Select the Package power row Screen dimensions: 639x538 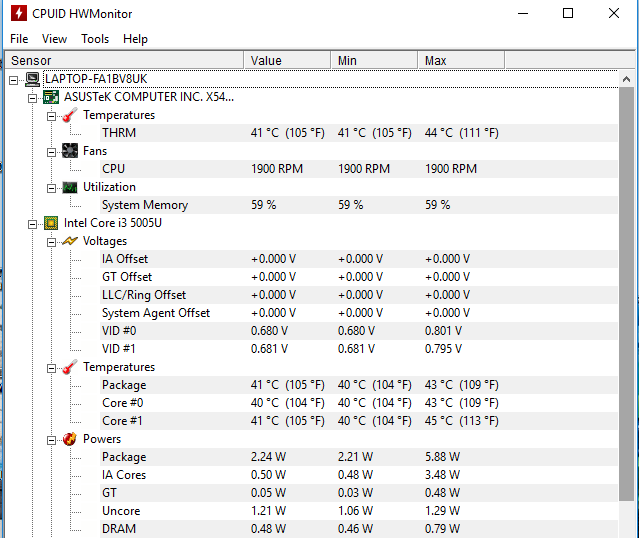(359, 457)
